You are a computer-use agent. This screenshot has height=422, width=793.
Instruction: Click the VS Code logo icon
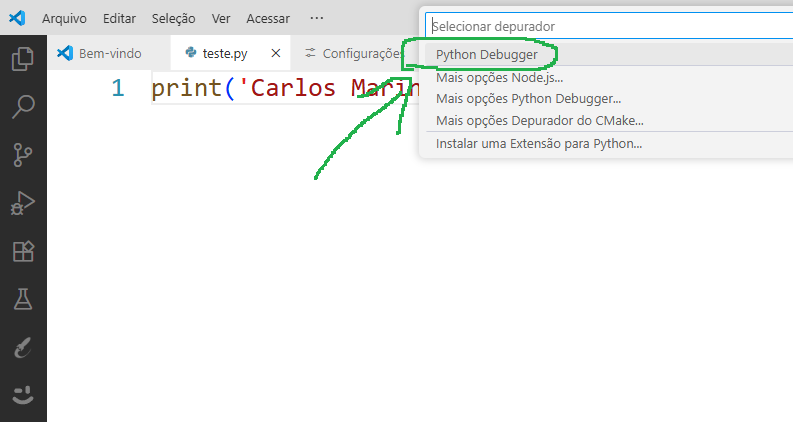tap(17, 18)
